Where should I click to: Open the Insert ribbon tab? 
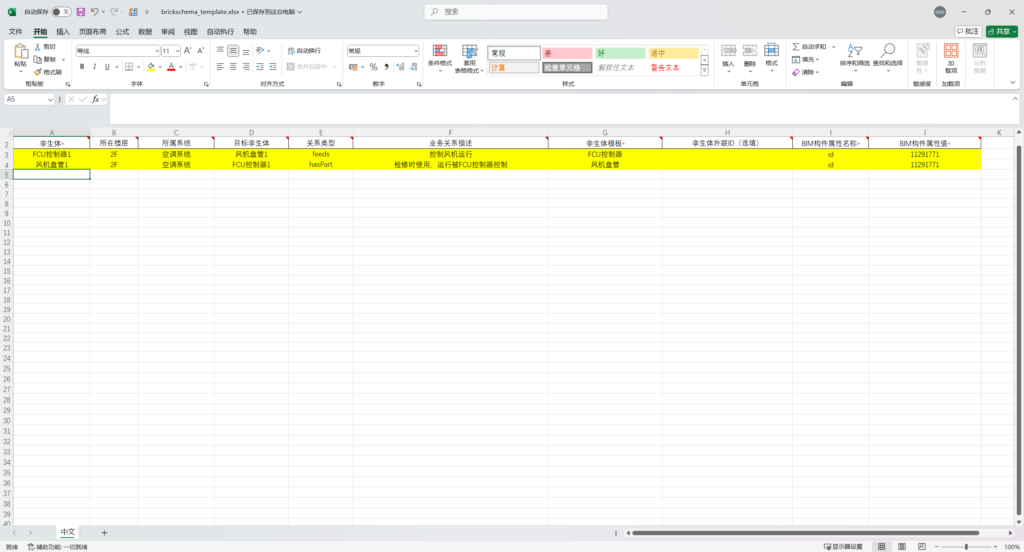pos(63,31)
